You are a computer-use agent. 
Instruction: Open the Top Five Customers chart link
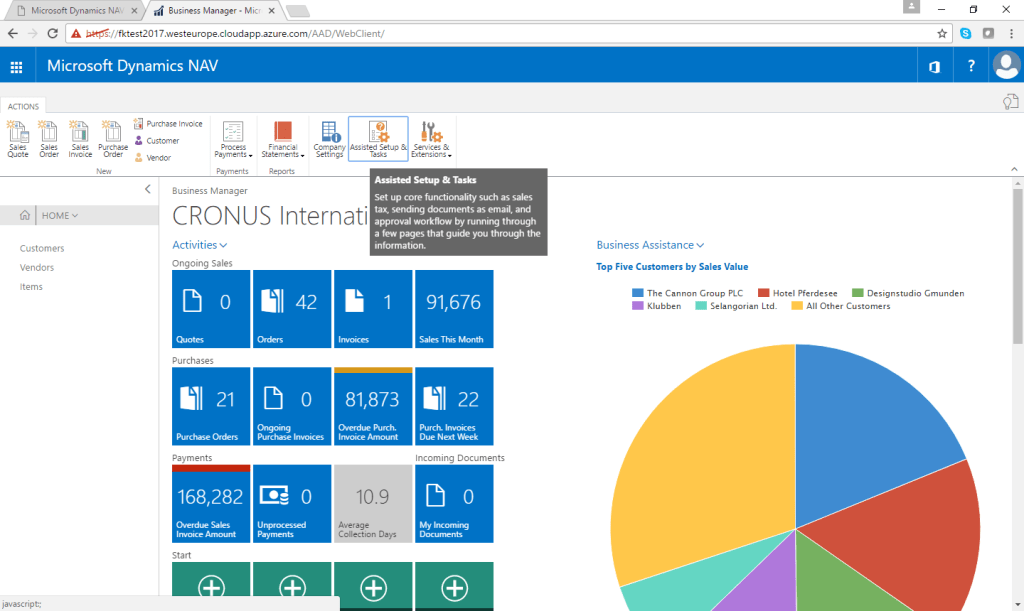pos(672,266)
